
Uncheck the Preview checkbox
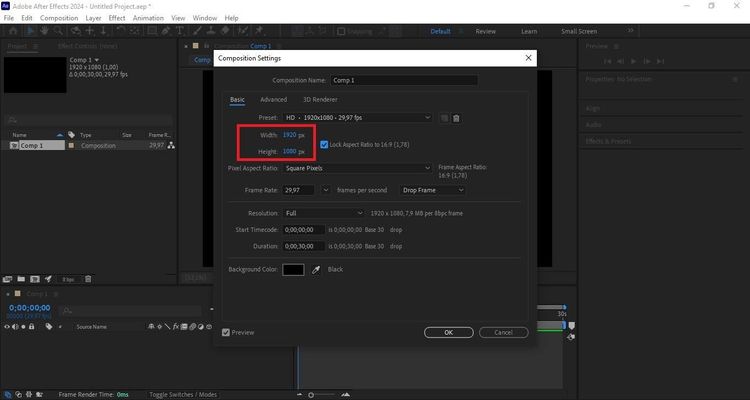click(226, 332)
